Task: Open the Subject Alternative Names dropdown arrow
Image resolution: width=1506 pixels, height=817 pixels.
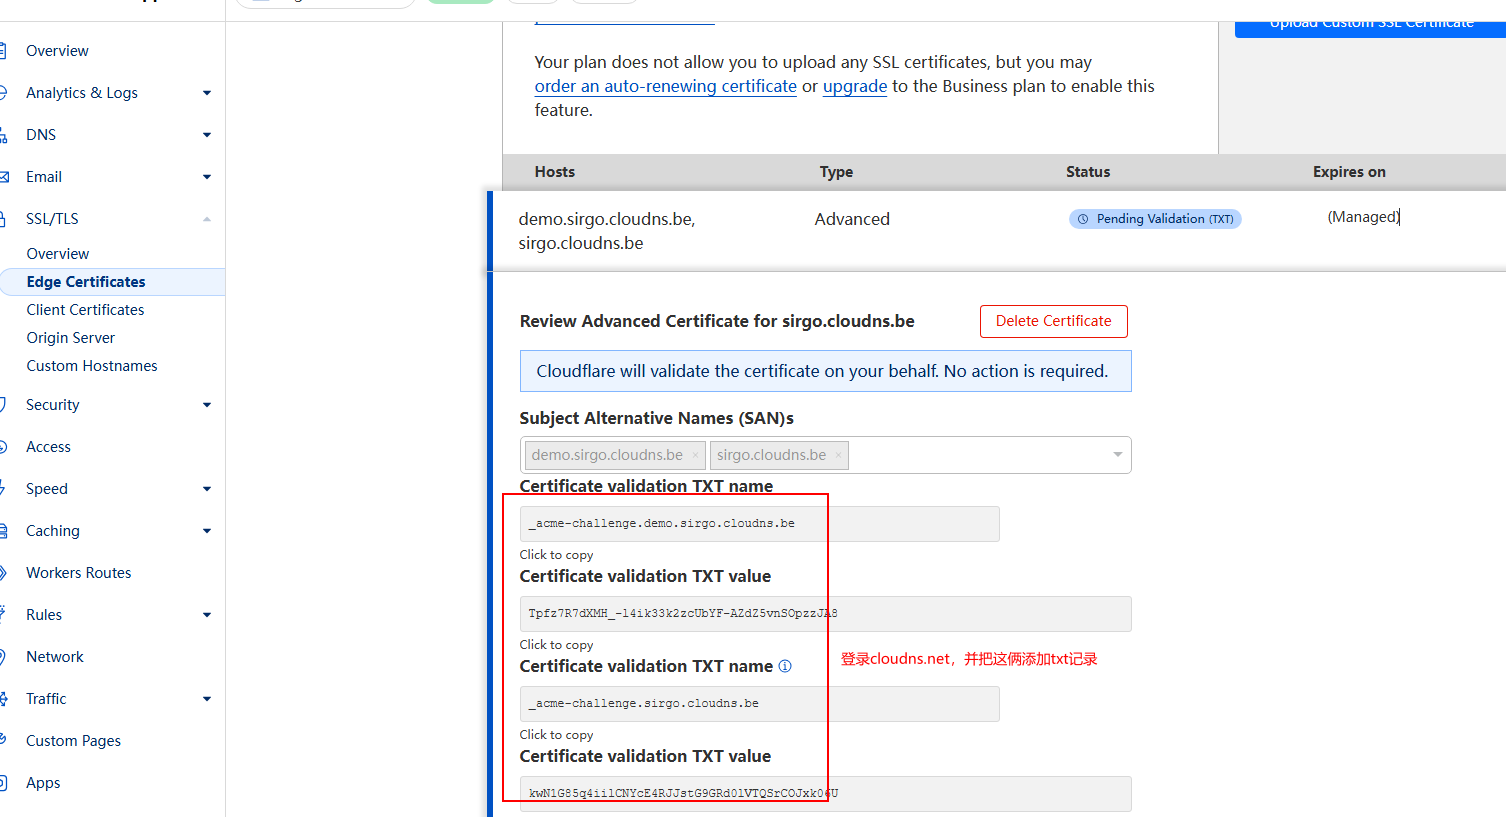Action: (1117, 455)
